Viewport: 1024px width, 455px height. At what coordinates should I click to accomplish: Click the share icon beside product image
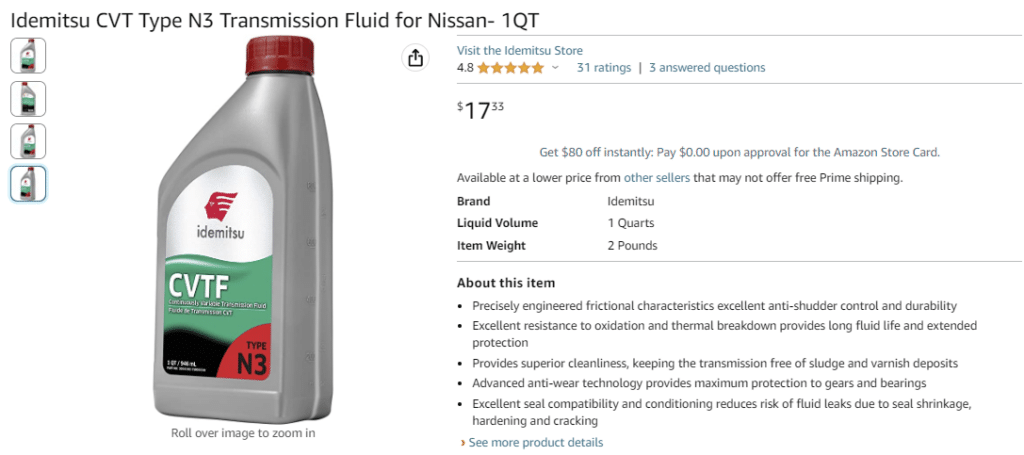(x=415, y=58)
